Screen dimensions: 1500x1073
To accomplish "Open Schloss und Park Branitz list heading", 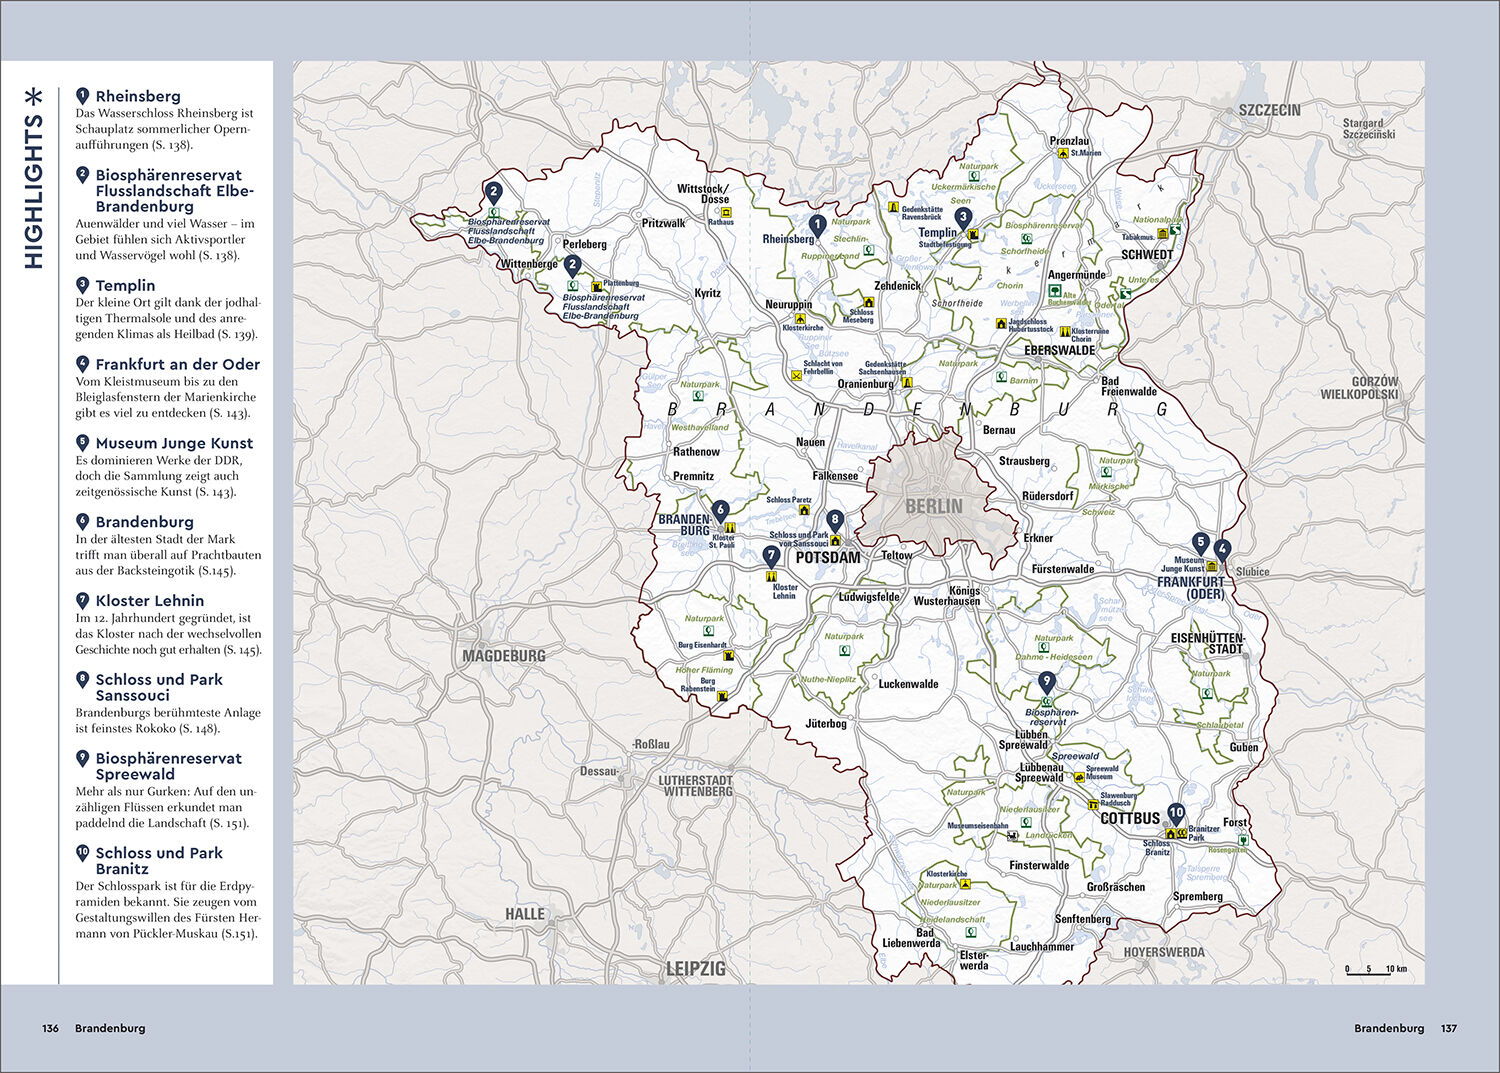I will [158, 861].
